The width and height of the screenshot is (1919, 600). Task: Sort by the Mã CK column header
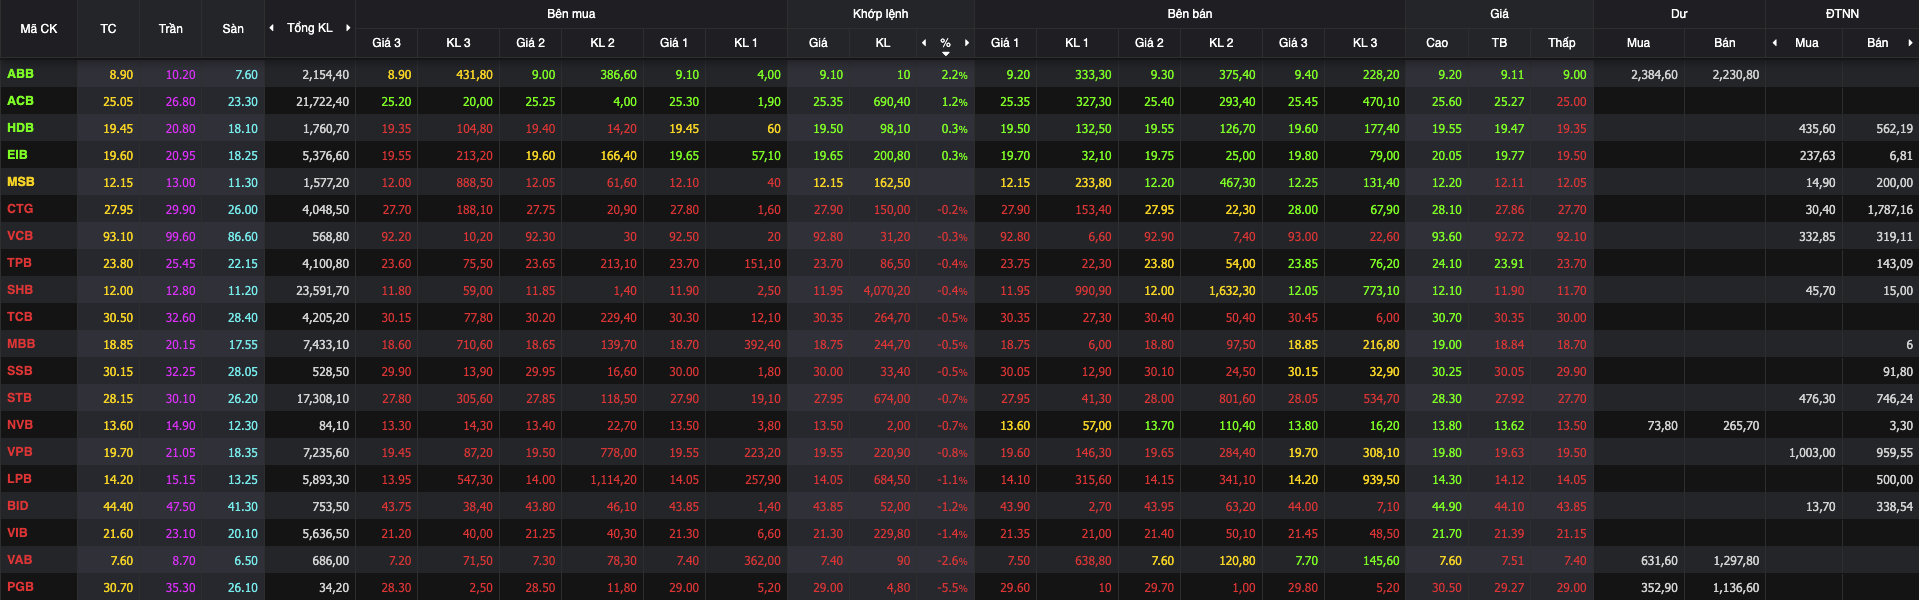click(39, 29)
